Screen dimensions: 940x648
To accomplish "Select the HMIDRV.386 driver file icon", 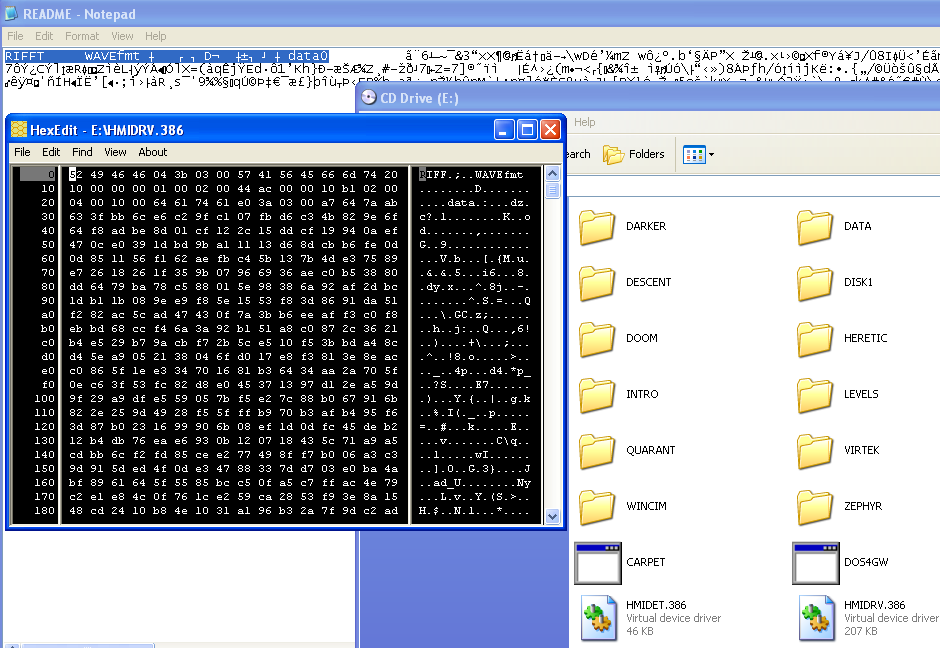I will [817, 619].
